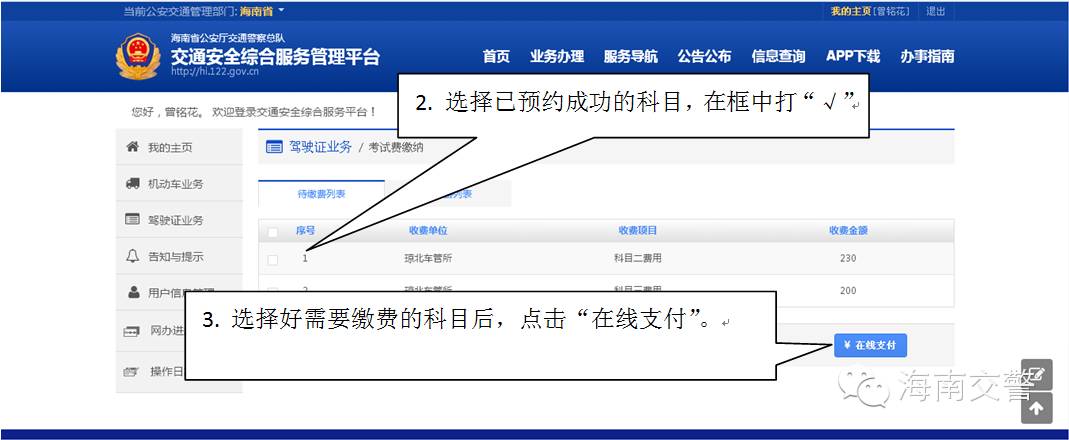Image resolution: width=1069 pixels, height=440 pixels.
Task: Click 科目二费用 in row 1
Action: tap(637, 259)
